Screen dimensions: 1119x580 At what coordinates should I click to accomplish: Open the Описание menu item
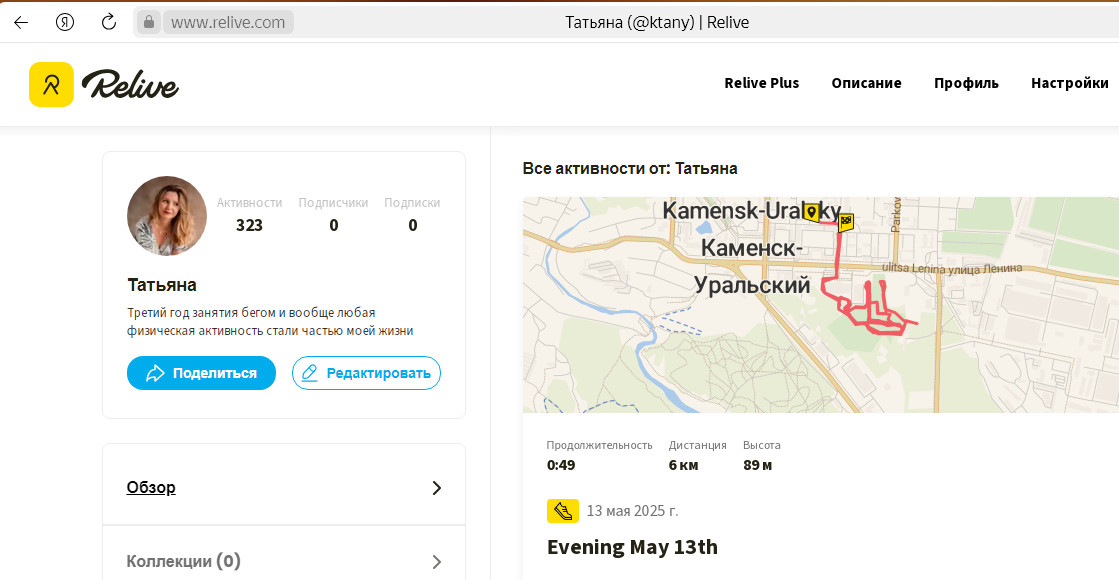(x=866, y=83)
